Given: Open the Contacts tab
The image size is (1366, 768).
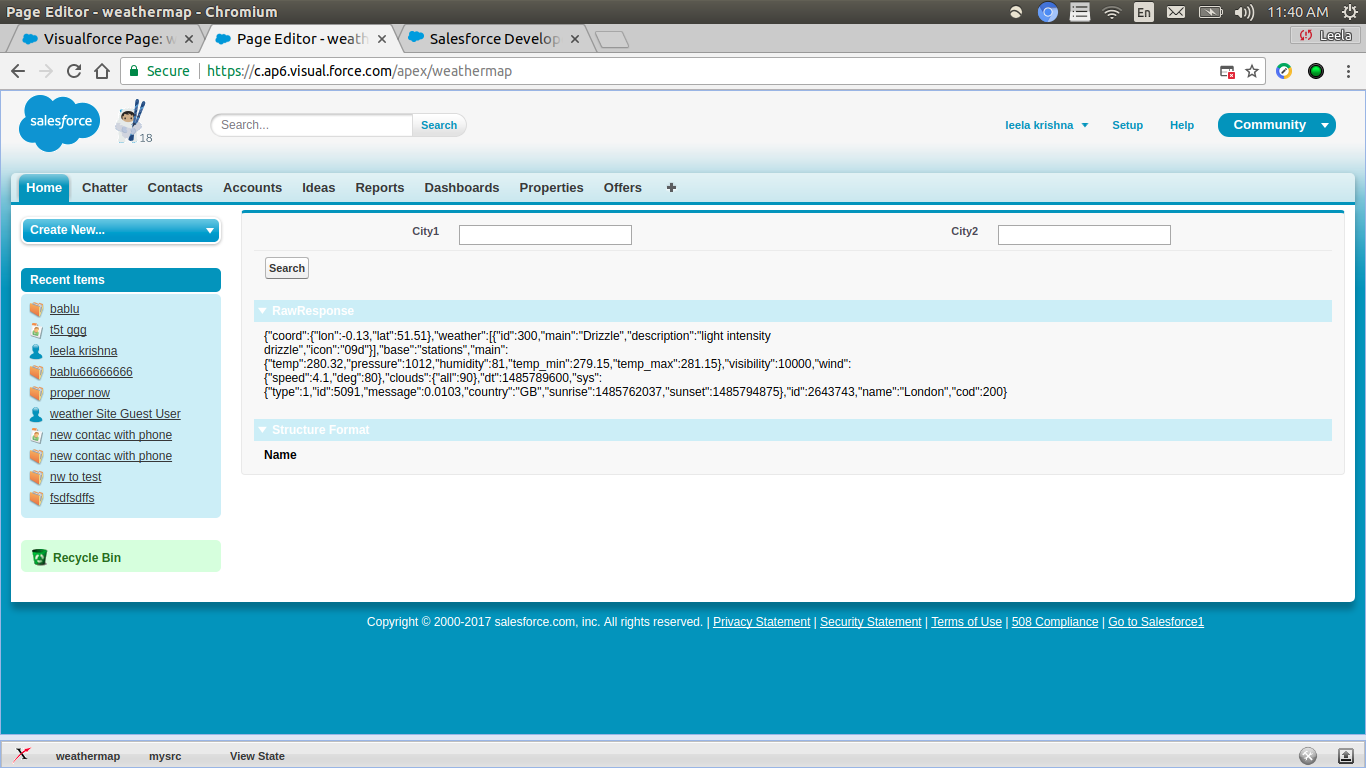Looking at the screenshot, I should (175, 187).
